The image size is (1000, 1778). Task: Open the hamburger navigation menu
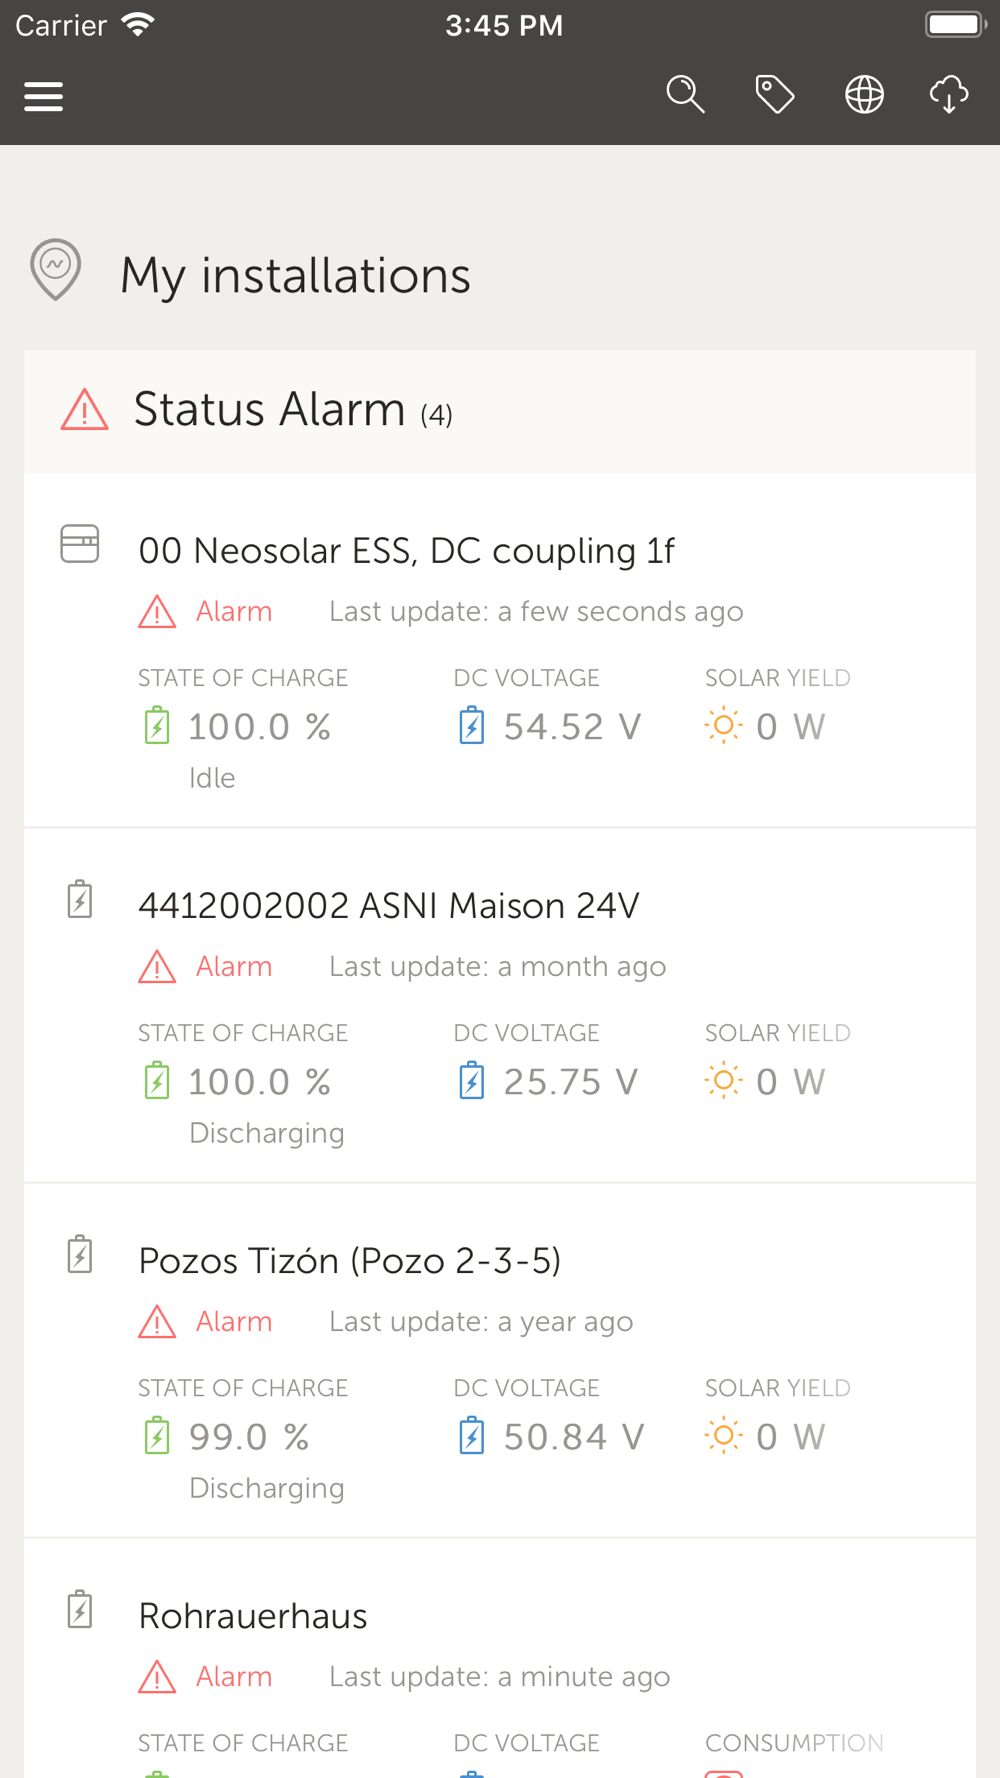point(44,97)
